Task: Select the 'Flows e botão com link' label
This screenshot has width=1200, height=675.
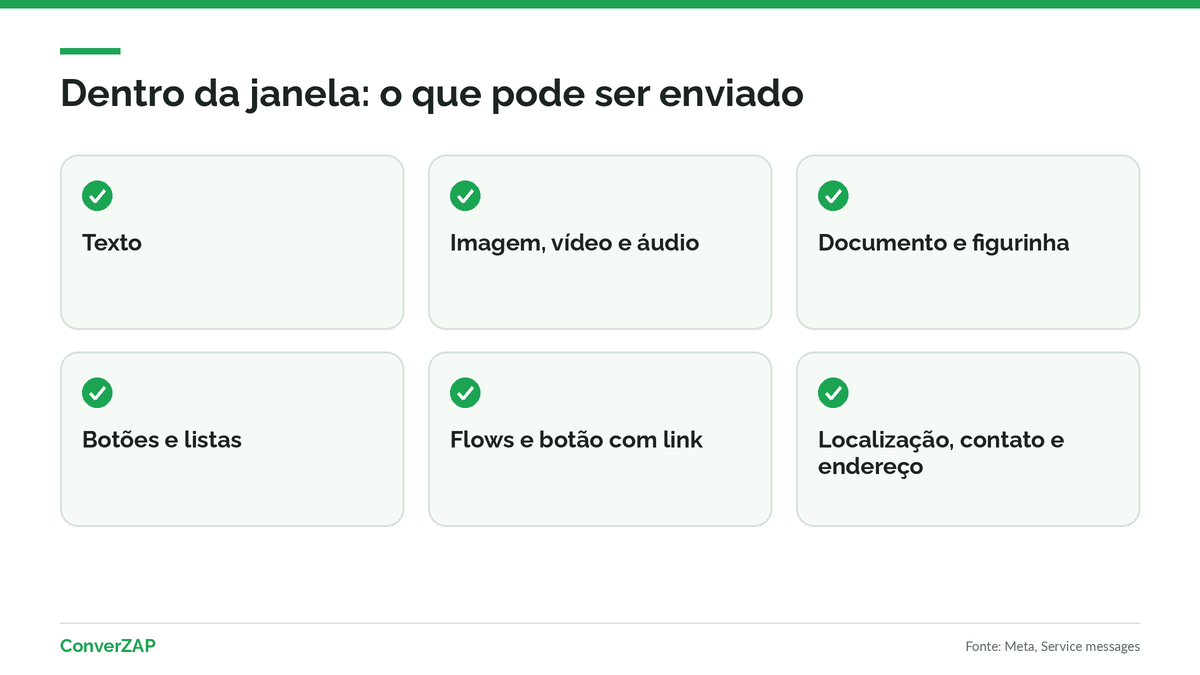Action: pyautogui.click(x=576, y=440)
